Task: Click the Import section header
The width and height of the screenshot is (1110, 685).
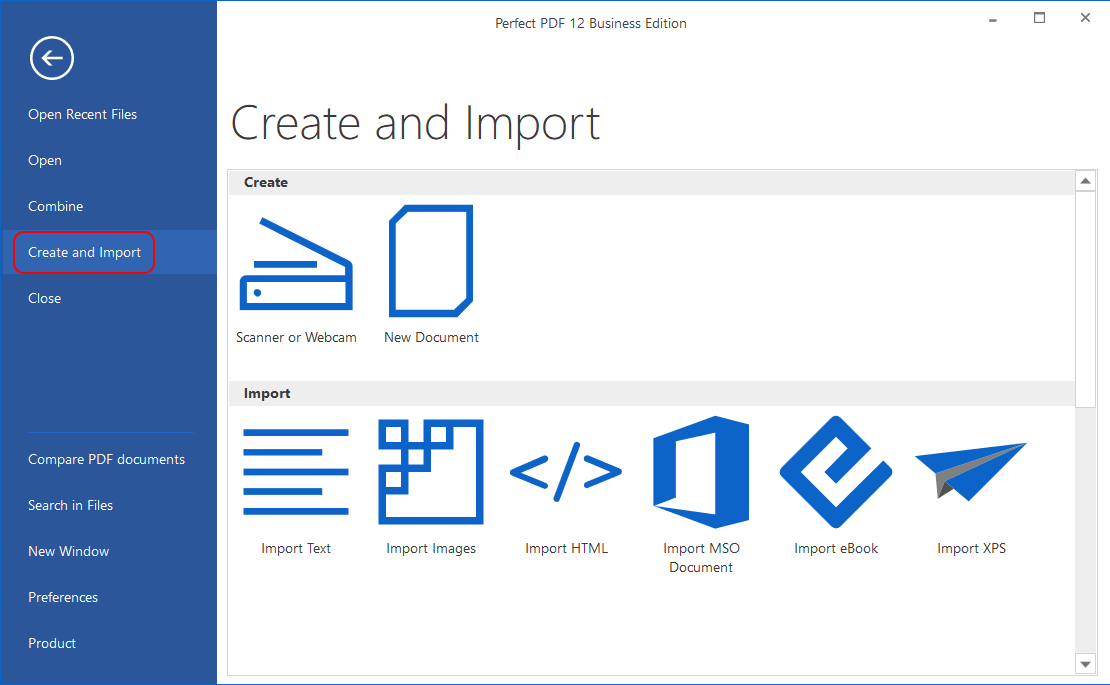Action: 651,393
